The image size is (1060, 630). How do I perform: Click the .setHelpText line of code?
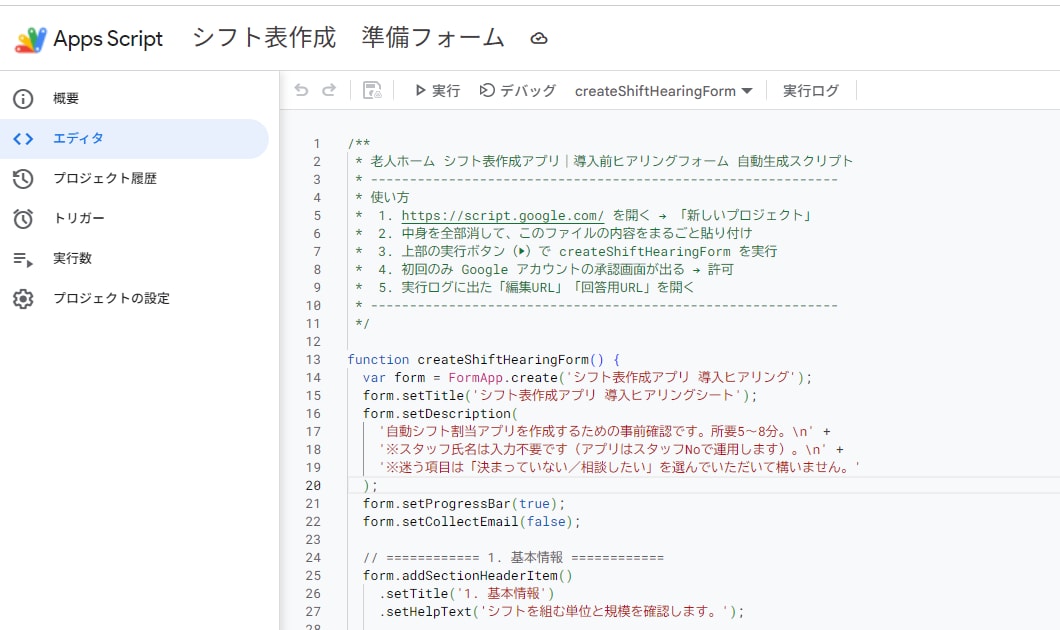pos(561,612)
